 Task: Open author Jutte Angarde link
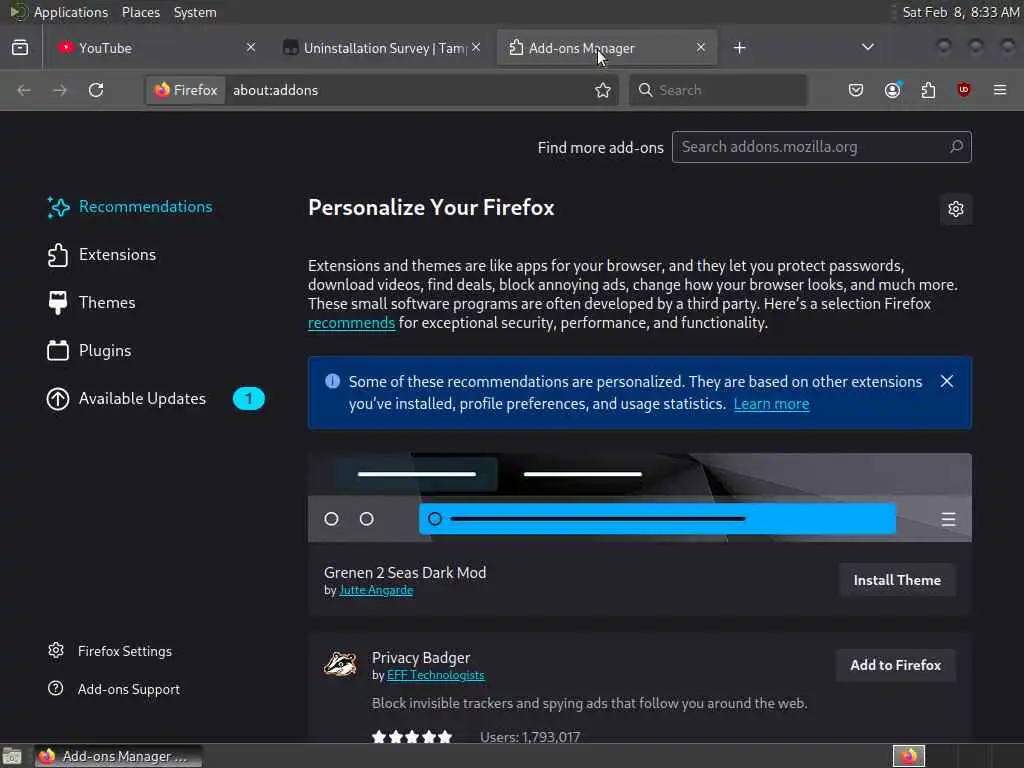click(376, 590)
